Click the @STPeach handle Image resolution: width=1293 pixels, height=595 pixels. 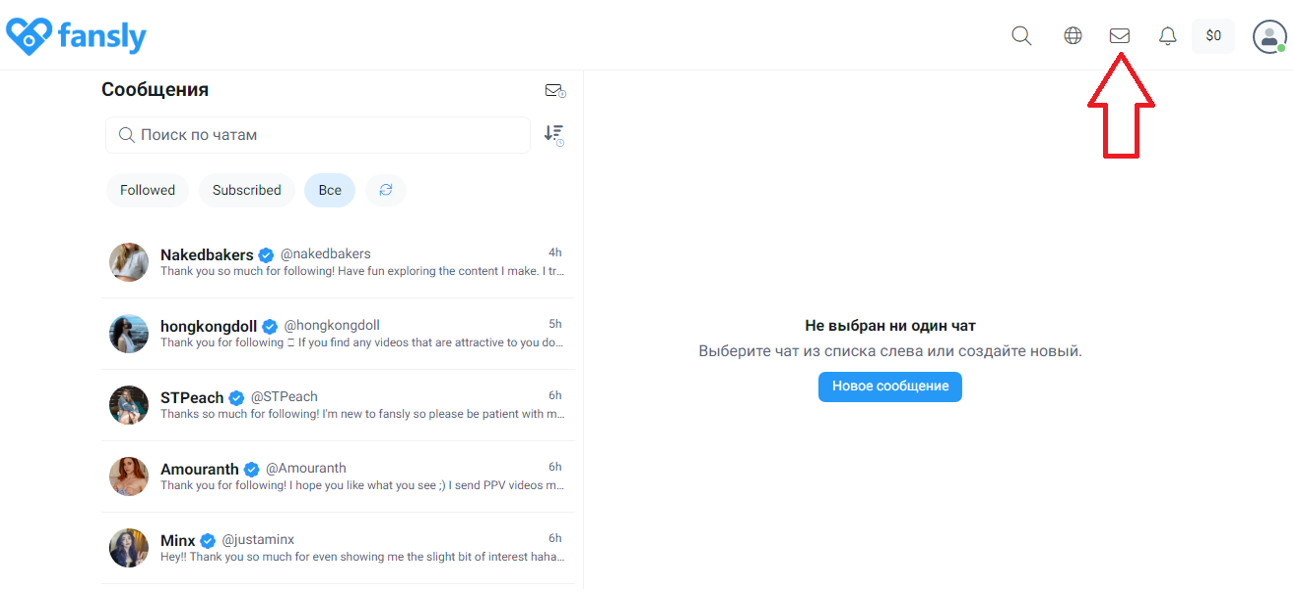[x=284, y=397]
